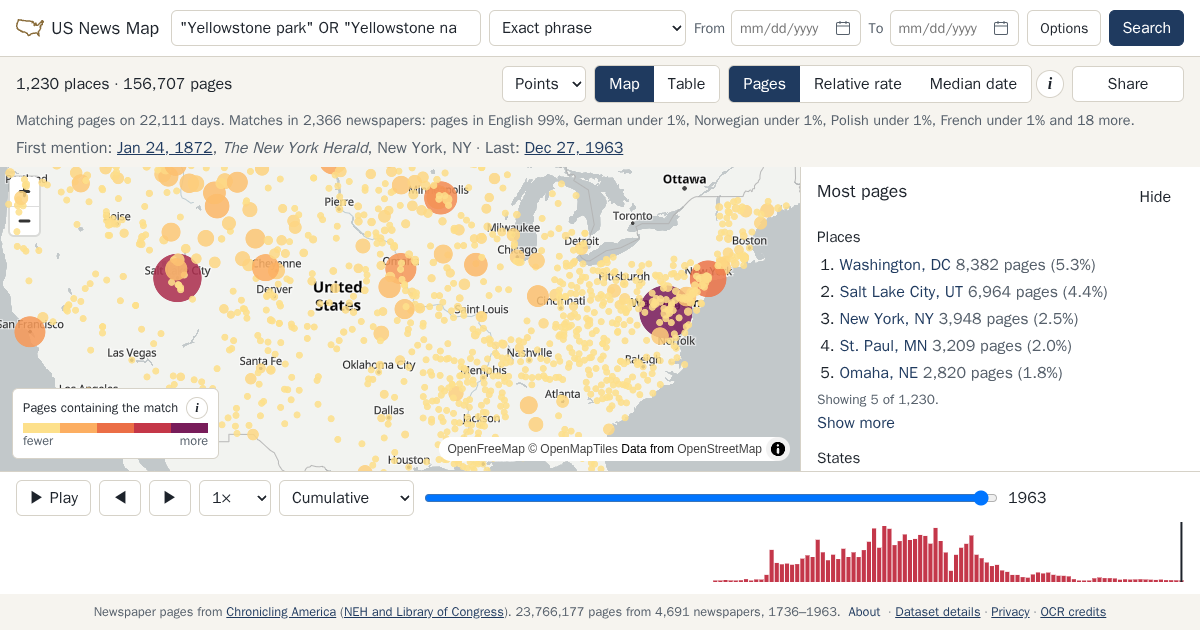Select the Pages metric

point(764,84)
